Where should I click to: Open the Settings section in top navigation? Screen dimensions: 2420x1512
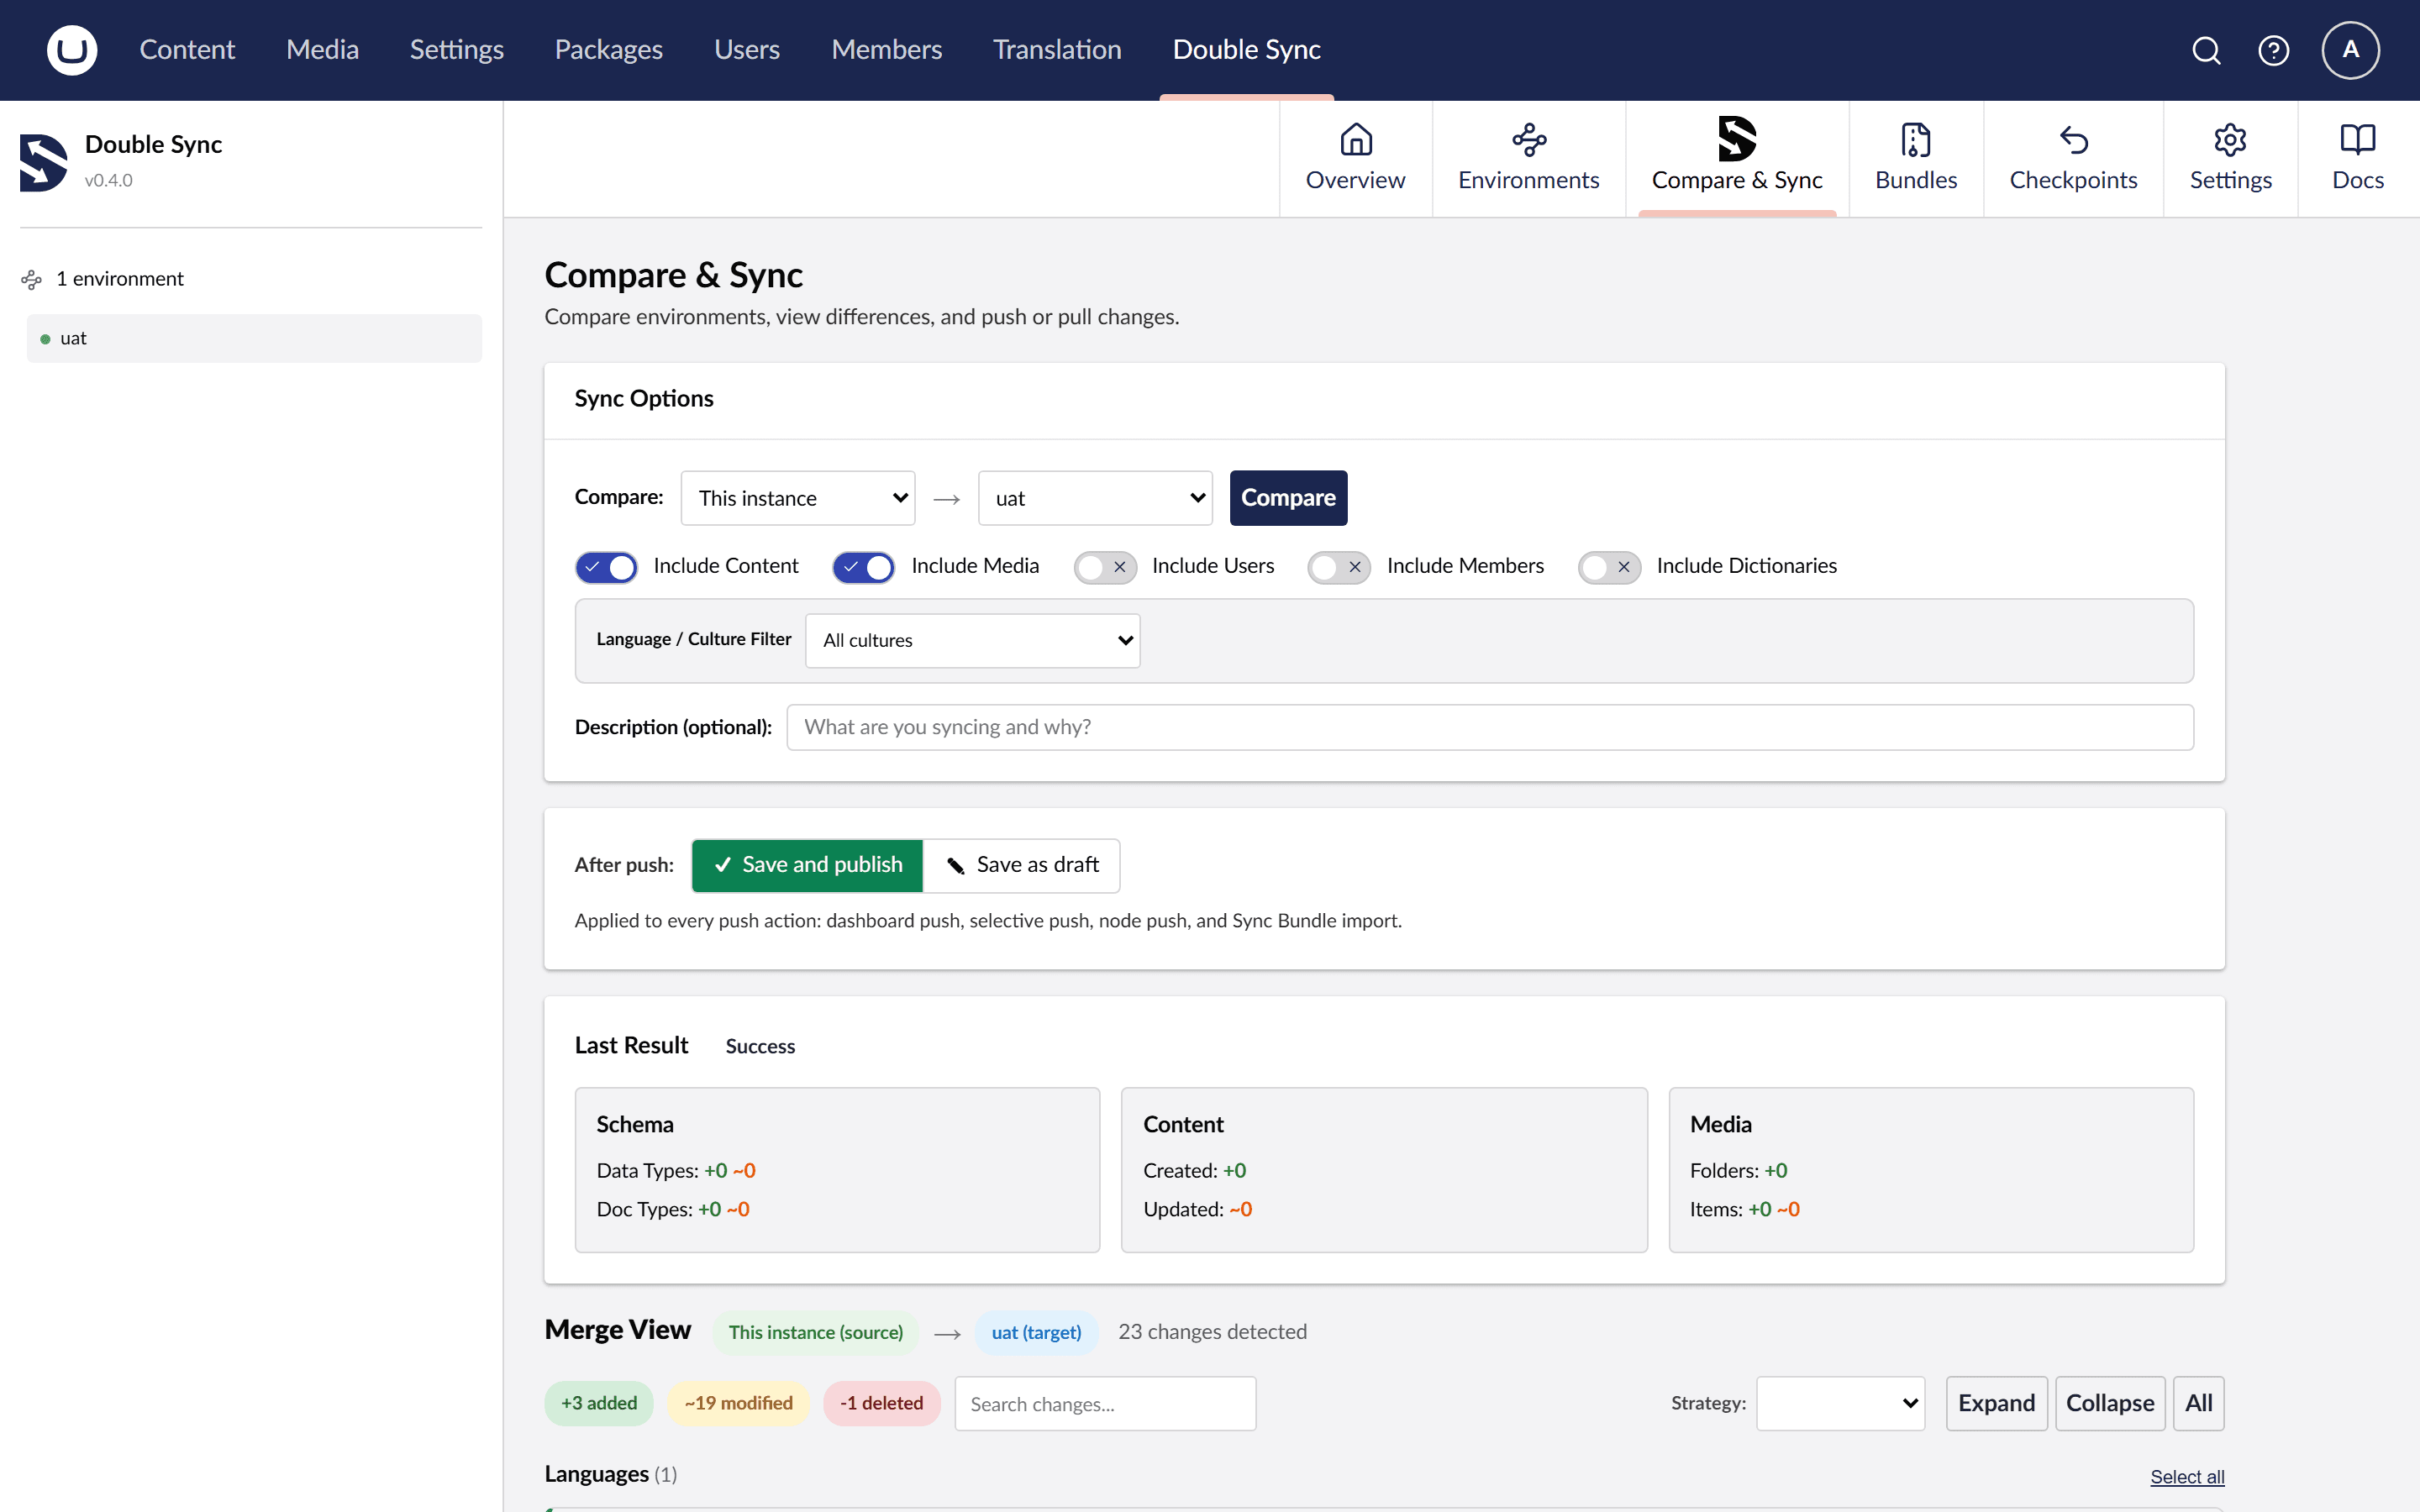tap(457, 50)
